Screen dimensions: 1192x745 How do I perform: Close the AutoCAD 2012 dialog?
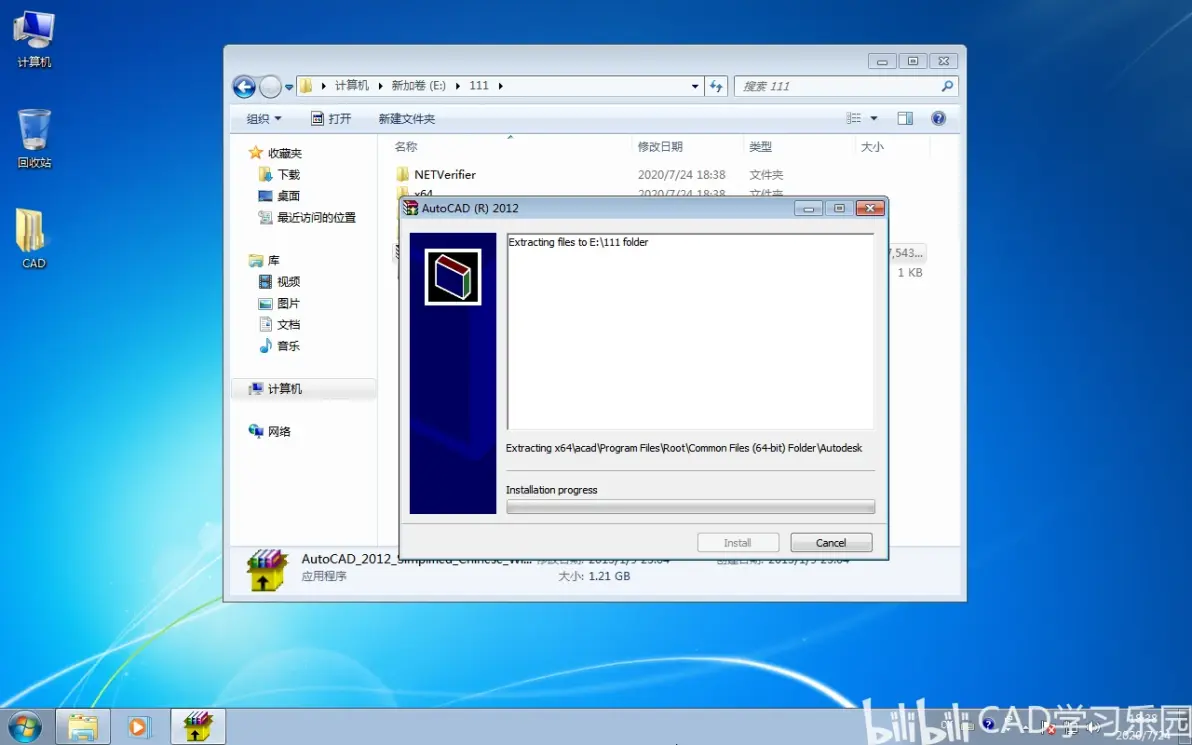(870, 208)
